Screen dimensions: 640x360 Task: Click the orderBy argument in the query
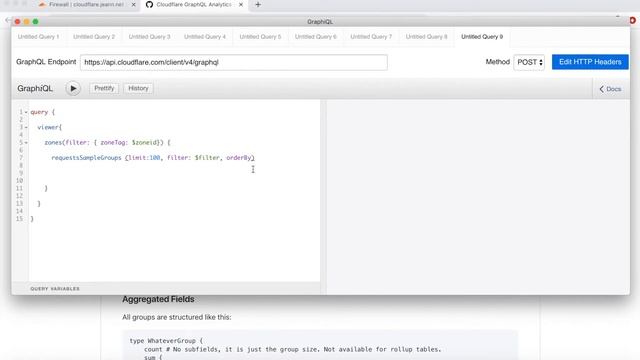(x=239, y=158)
